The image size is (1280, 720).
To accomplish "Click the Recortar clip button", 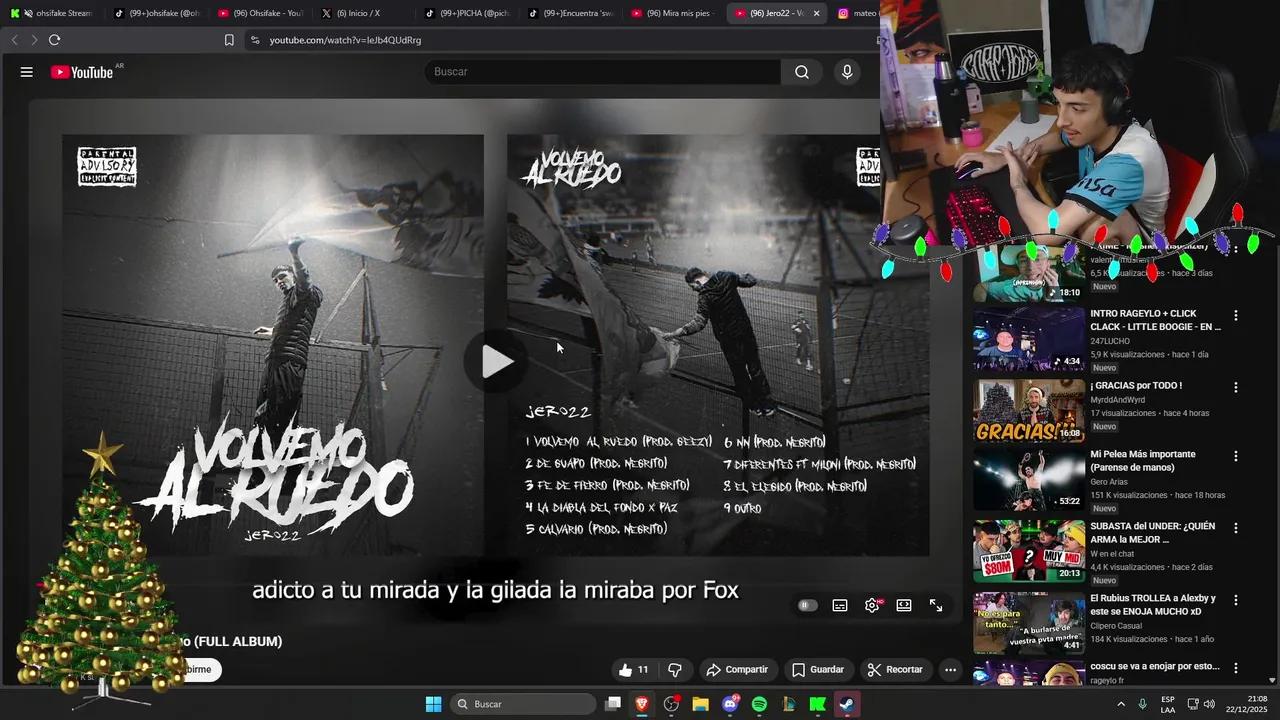I will coord(895,670).
